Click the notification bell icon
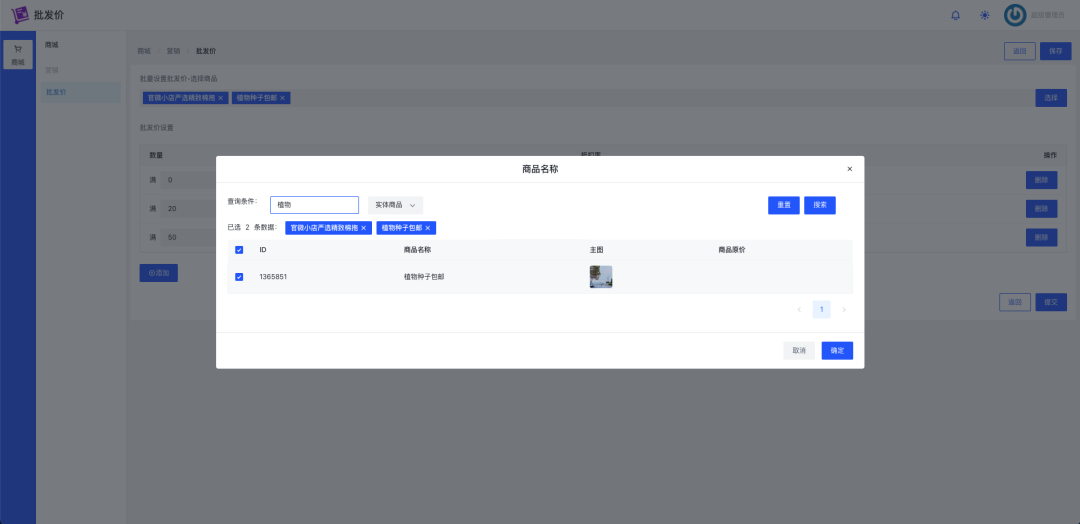 coord(955,15)
